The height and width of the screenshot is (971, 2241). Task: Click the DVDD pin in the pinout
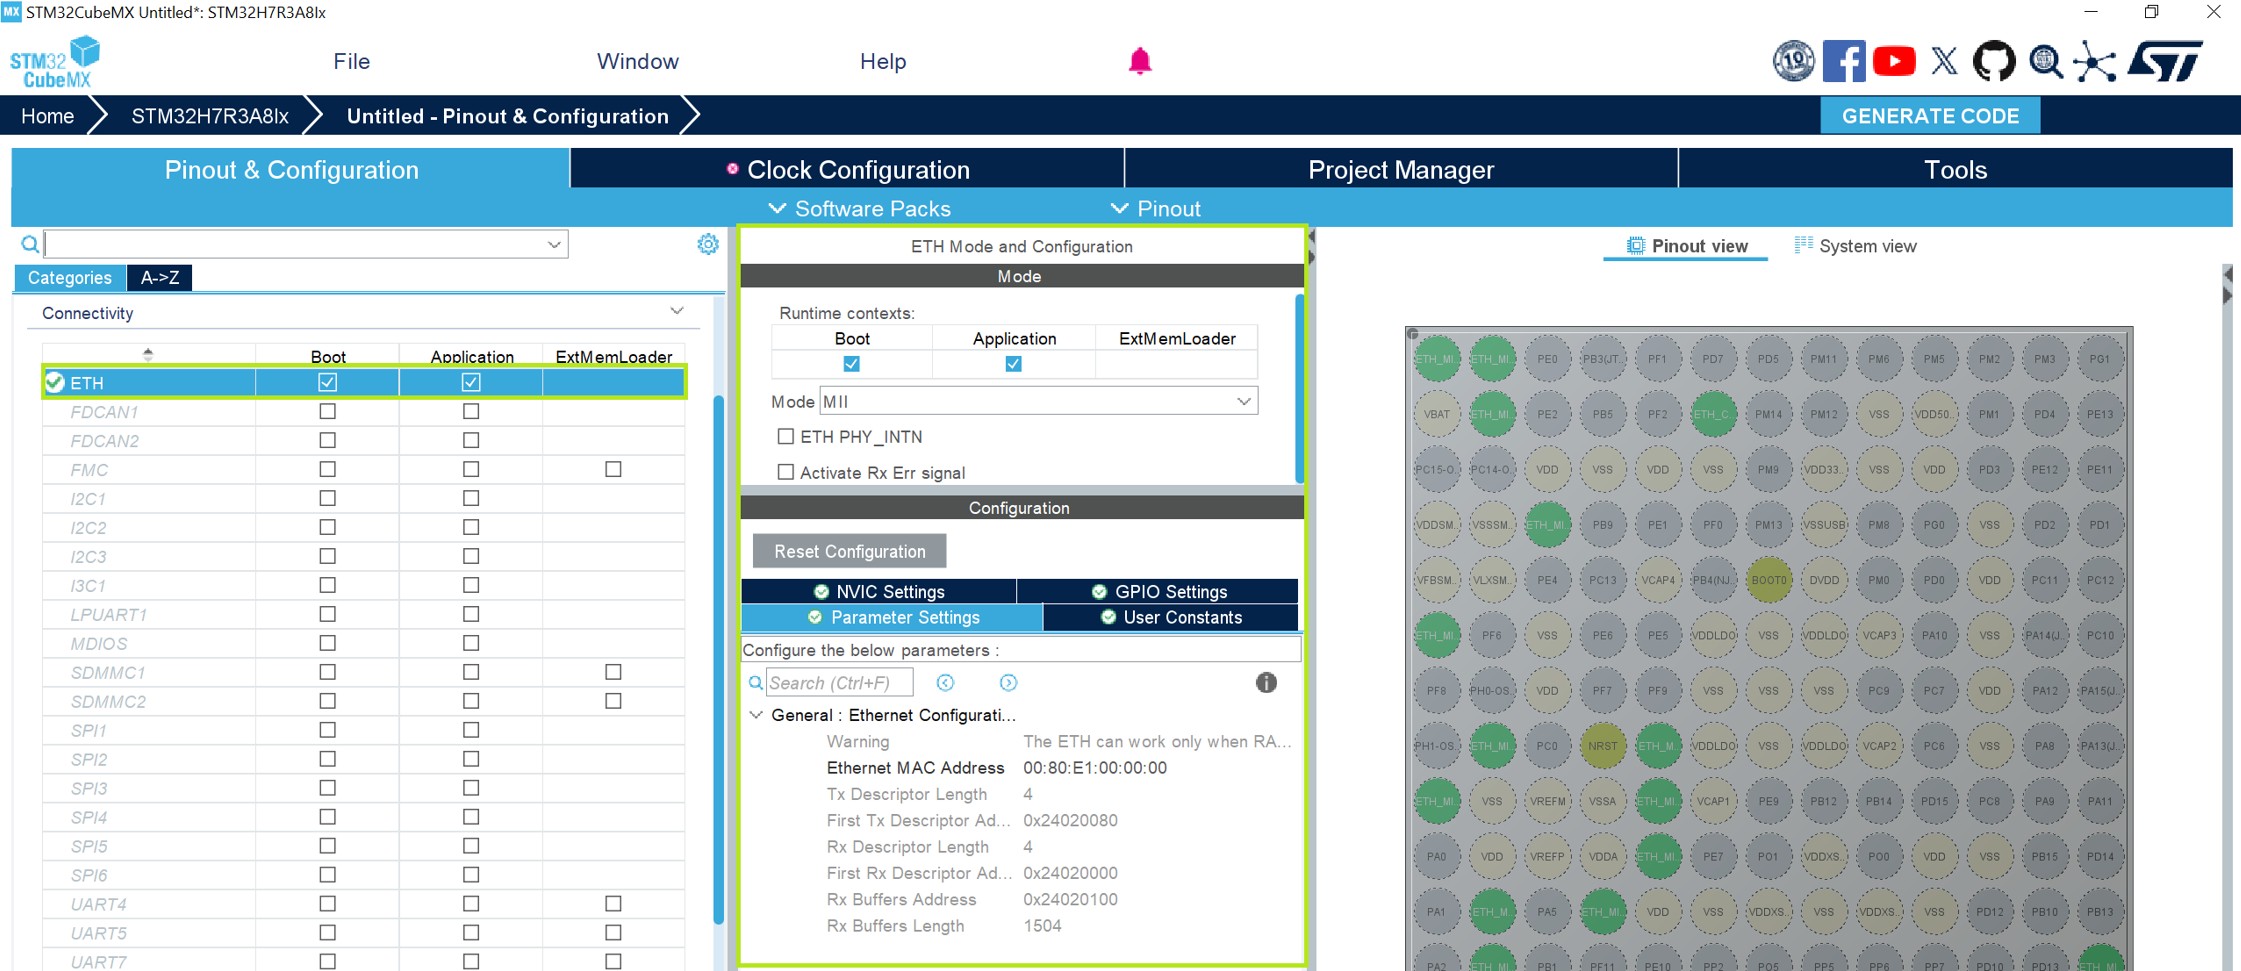1823,580
